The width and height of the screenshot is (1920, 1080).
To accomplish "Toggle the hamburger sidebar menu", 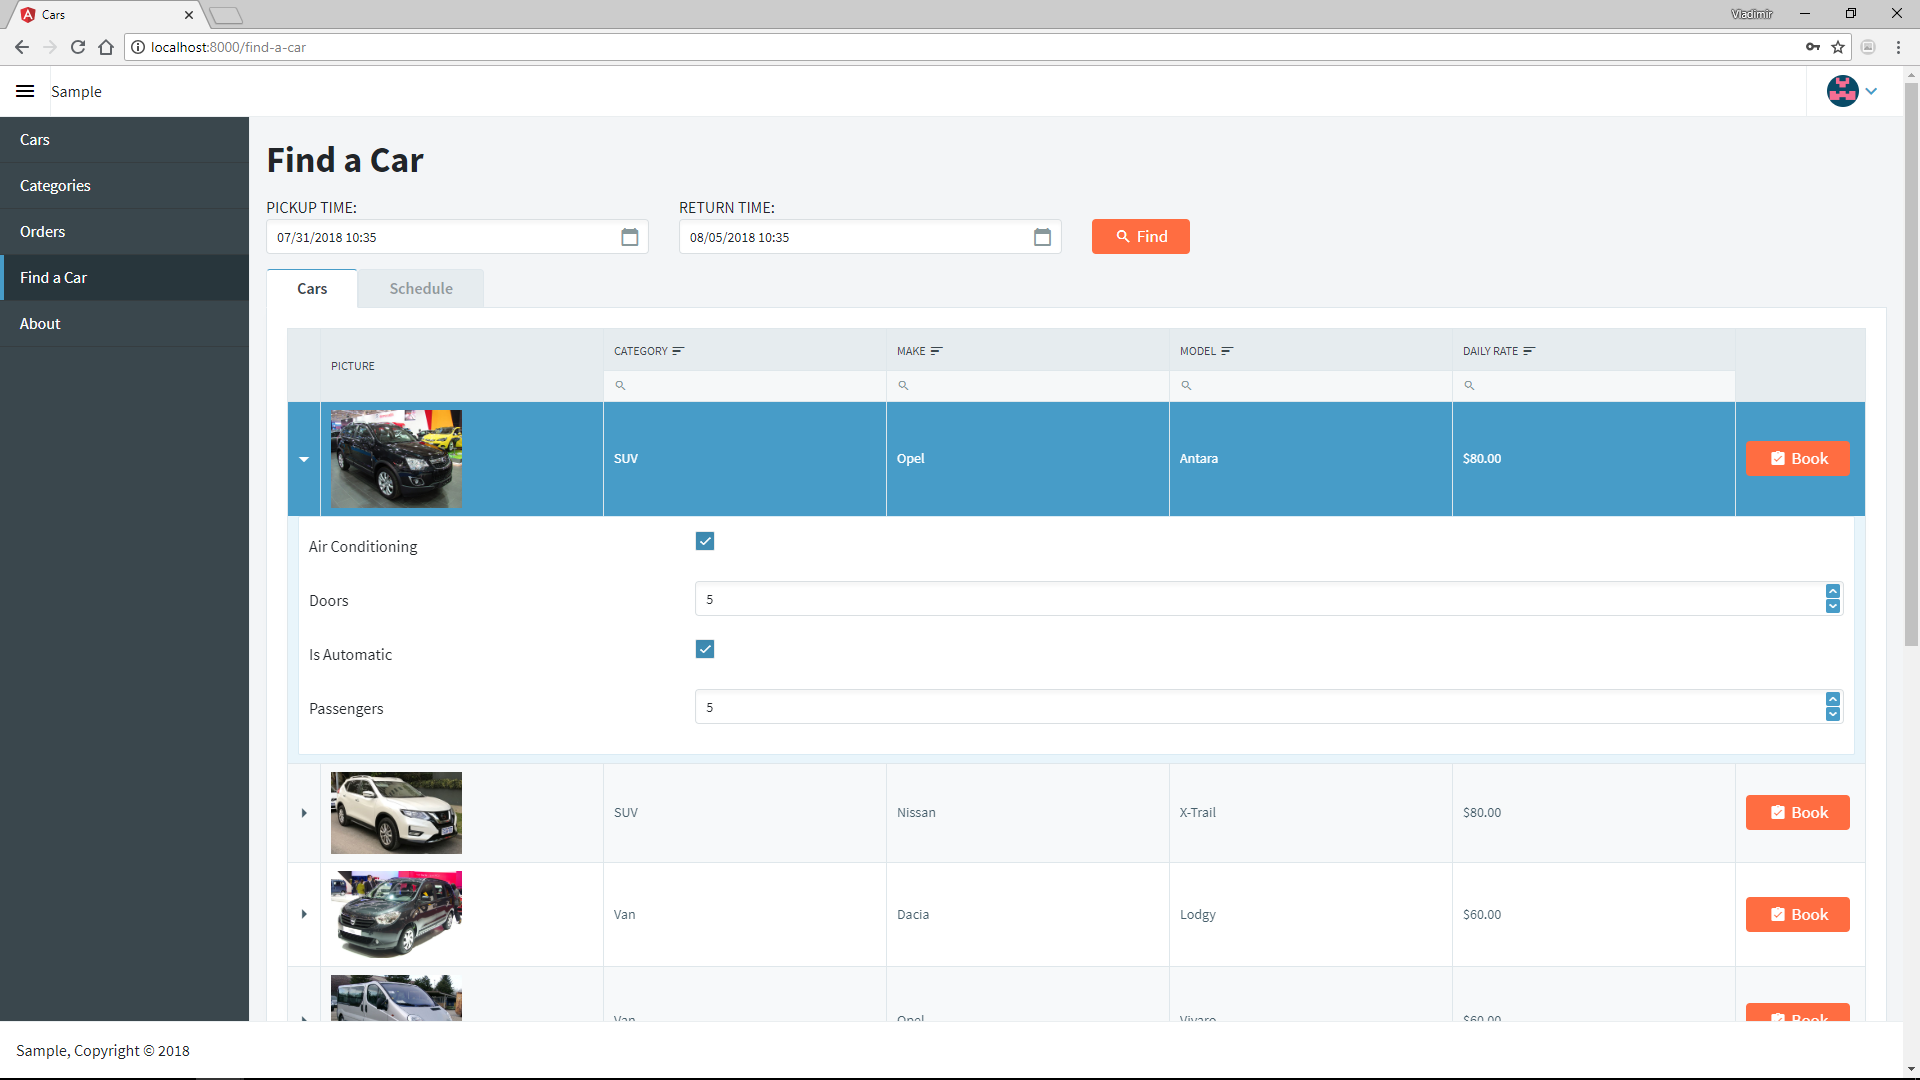I will point(25,91).
